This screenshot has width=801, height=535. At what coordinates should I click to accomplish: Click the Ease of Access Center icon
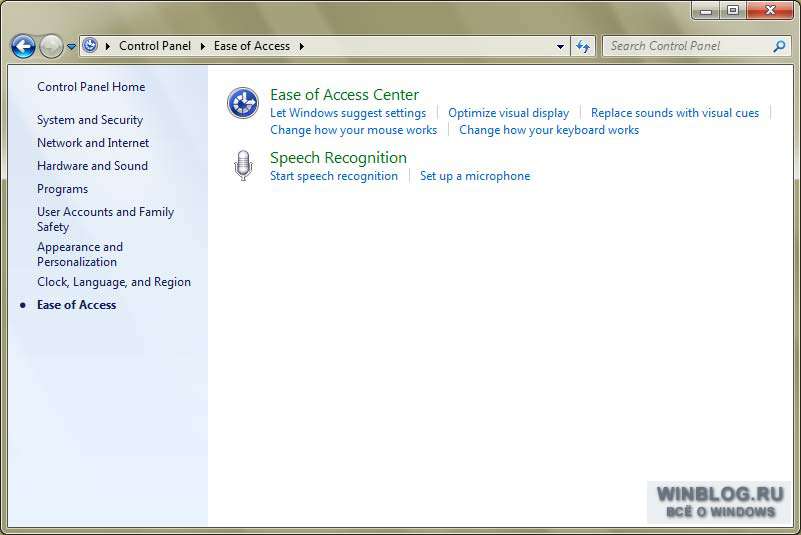[243, 103]
